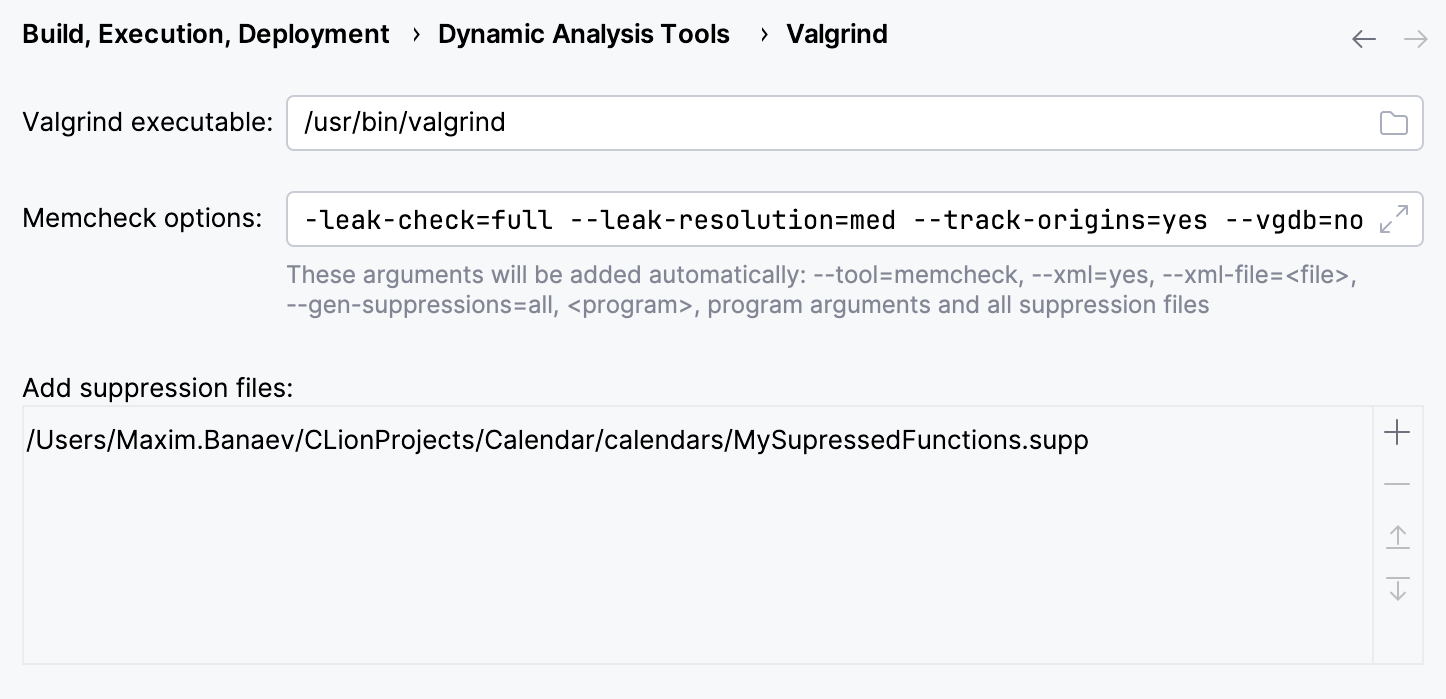Viewport: 1446px width, 699px height.
Task: Move suppression file down in list
Action: [x=1397, y=589]
